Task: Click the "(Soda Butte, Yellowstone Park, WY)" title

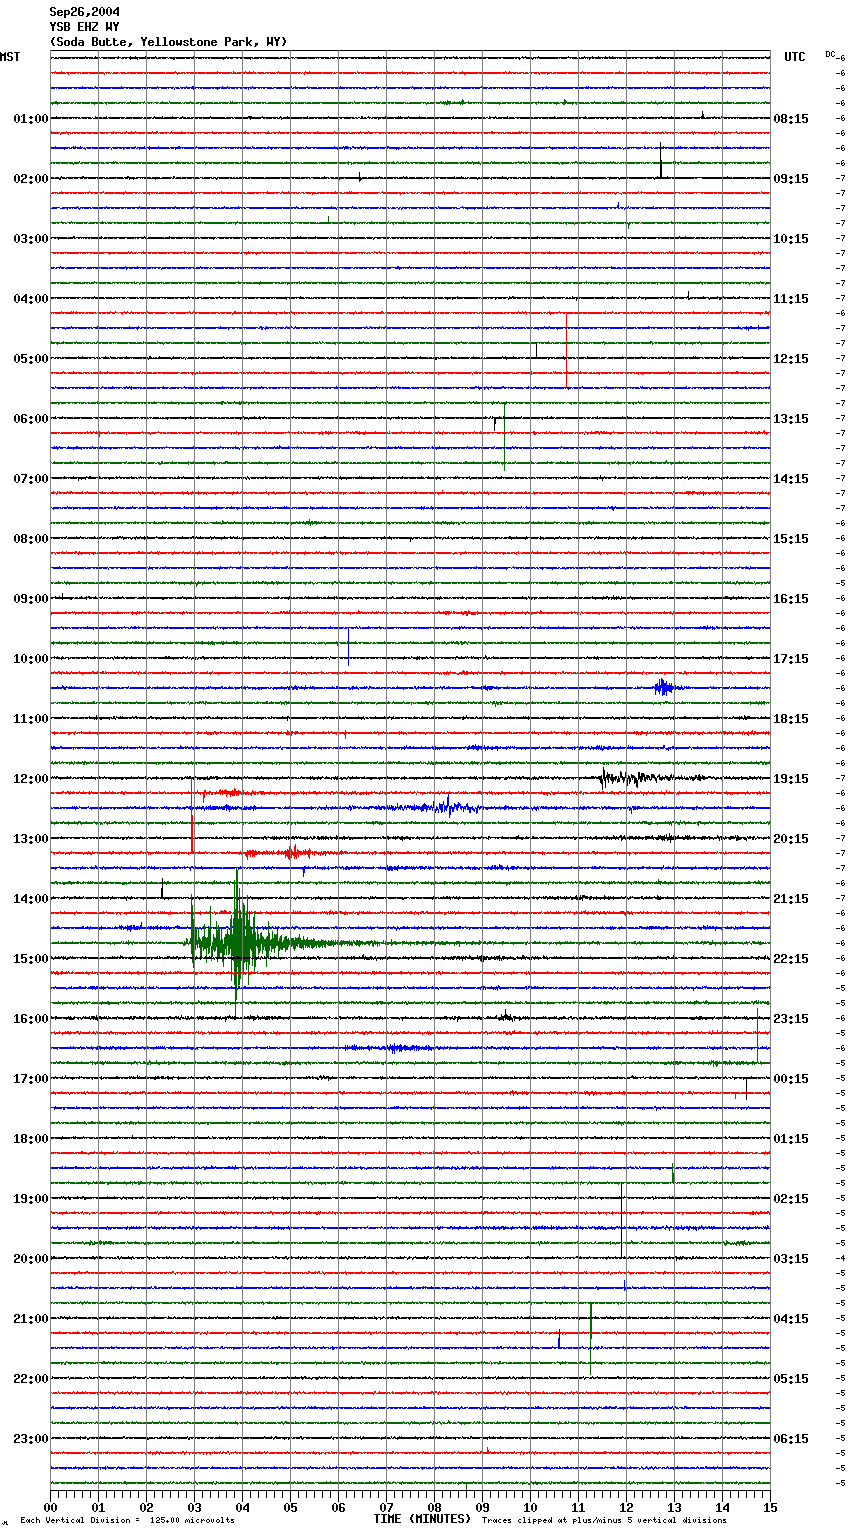Action: pos(168,42)
